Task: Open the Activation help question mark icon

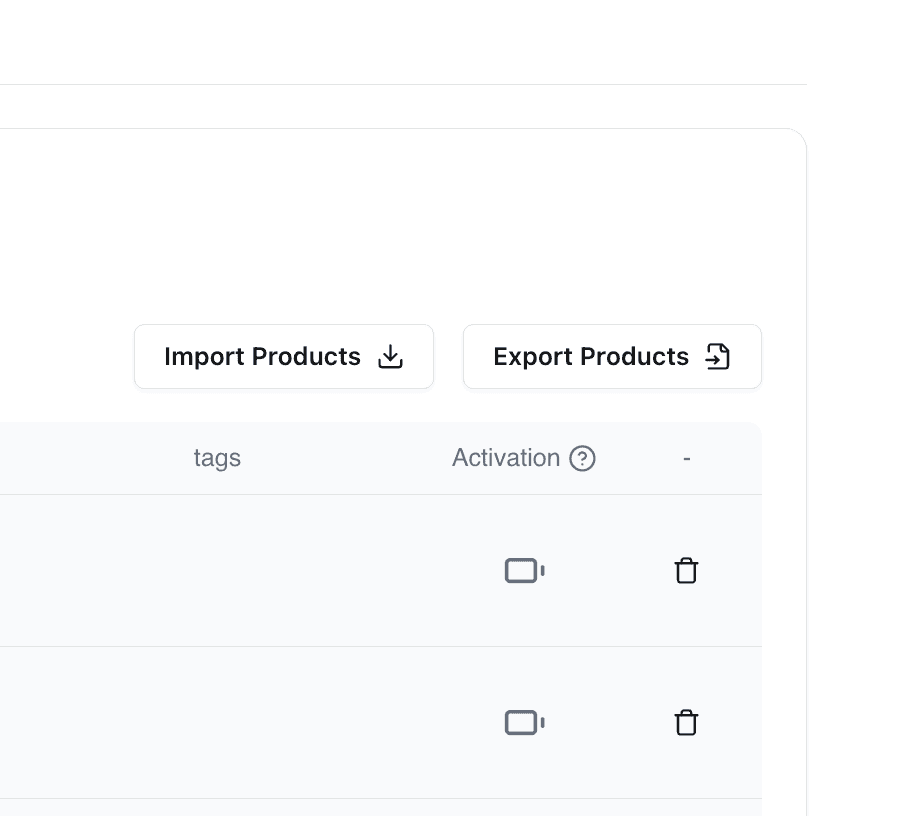Action: click(x=582, y=459)
